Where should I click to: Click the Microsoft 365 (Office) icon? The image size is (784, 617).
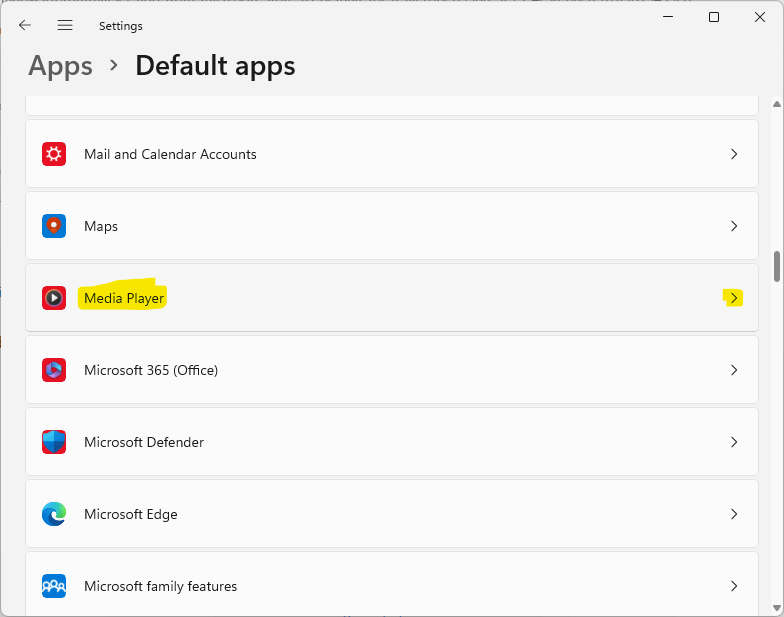(x=54, y=370)
